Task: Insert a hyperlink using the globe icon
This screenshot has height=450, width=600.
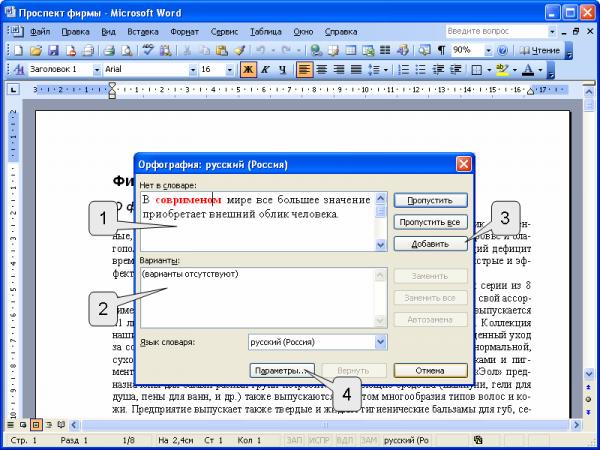Action: coord(316,51)
